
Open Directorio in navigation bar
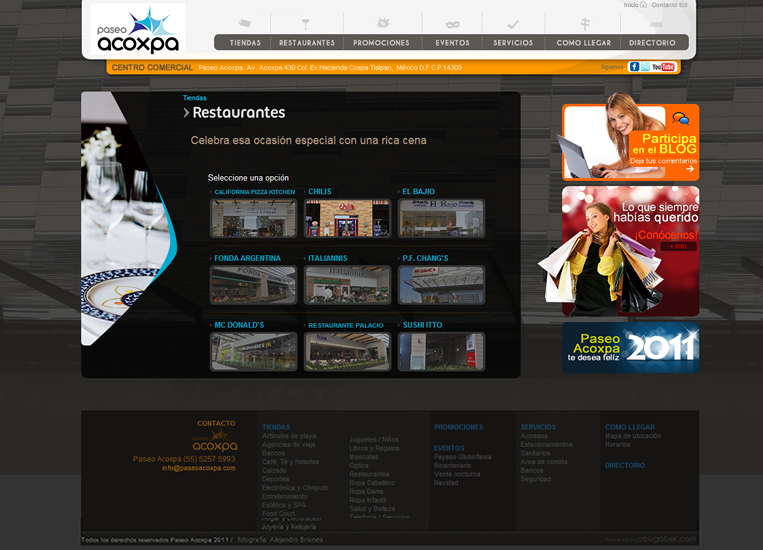tap(653, 43)
